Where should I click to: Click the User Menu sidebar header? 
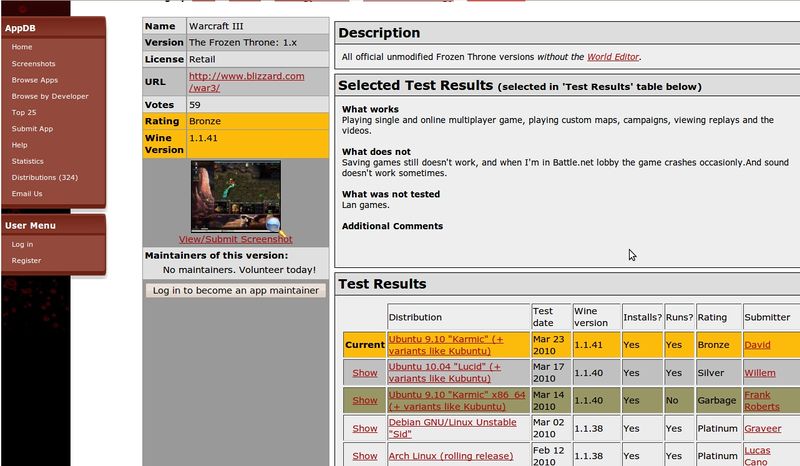tap(53, 226)
